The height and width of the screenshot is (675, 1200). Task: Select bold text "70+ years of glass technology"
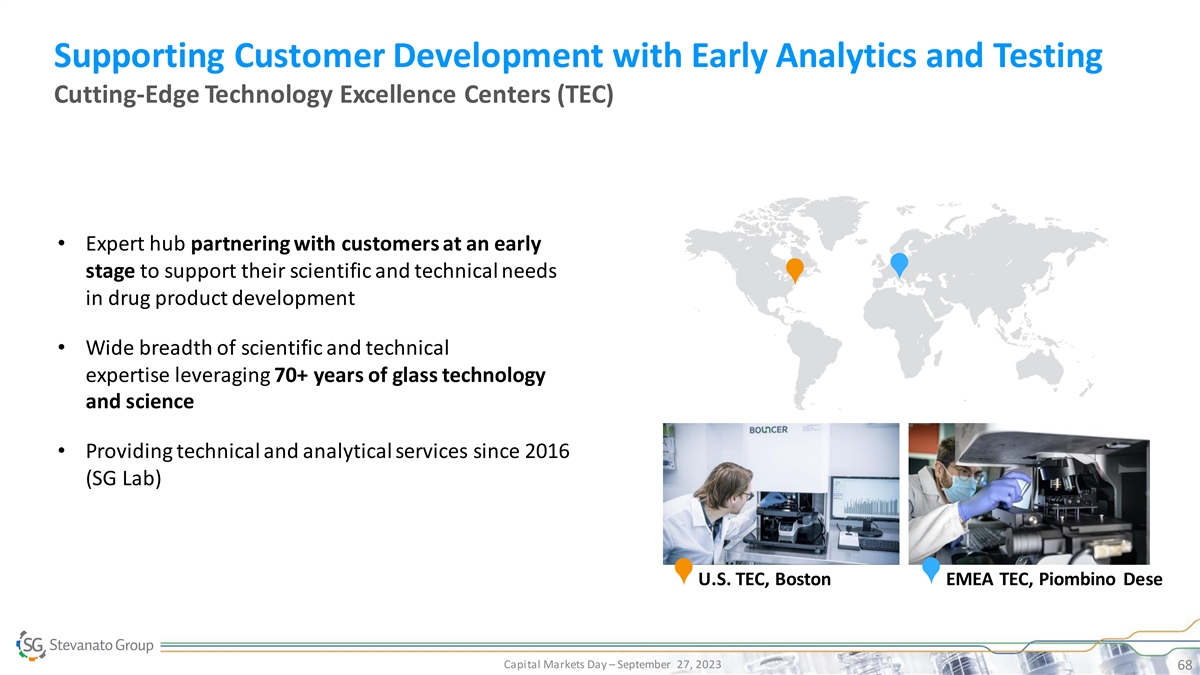coord(410,375)
